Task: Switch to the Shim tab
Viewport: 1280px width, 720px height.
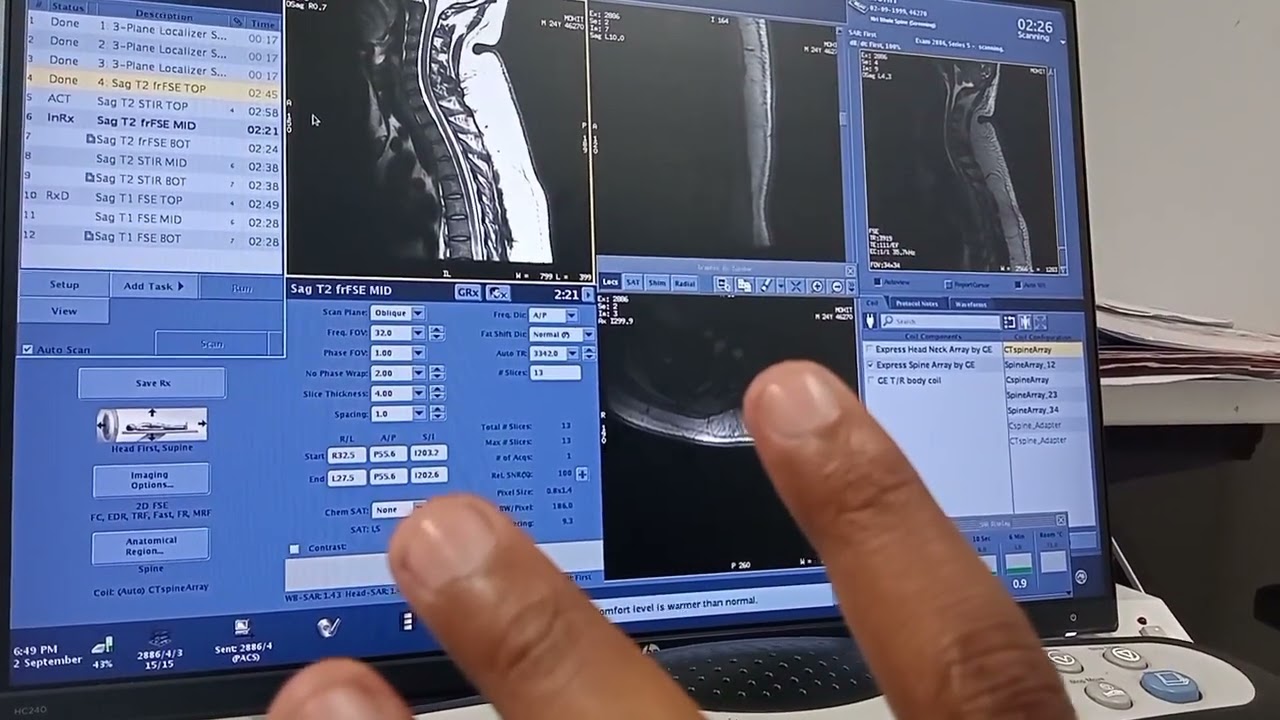Action: tap(657, 283)
